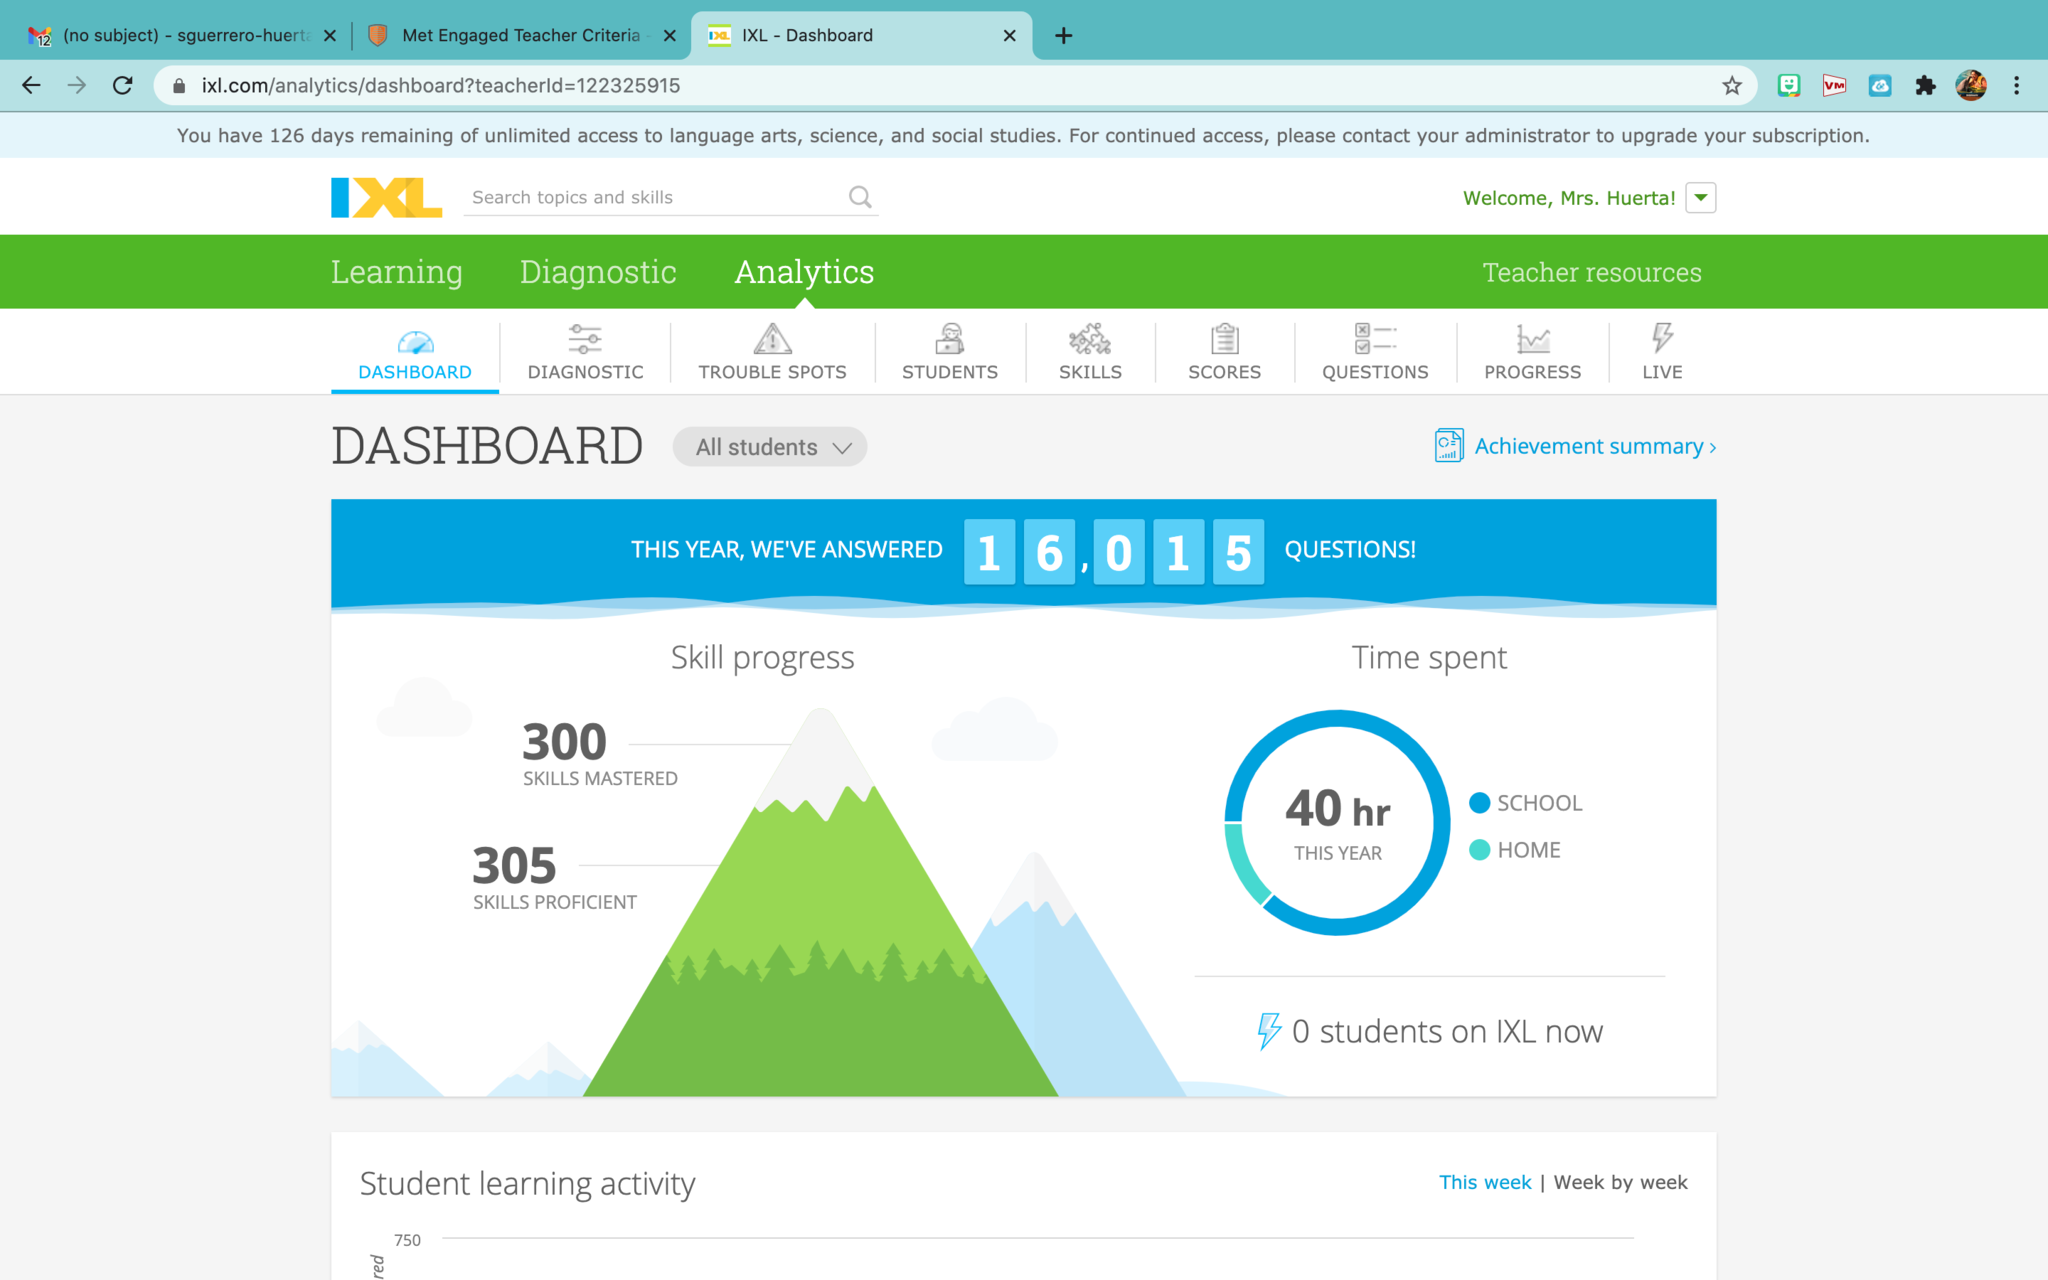Viewport: 2048px width, 1280px height.
Task: Toggle the HOME legend dot
Action: (1480, 850)
